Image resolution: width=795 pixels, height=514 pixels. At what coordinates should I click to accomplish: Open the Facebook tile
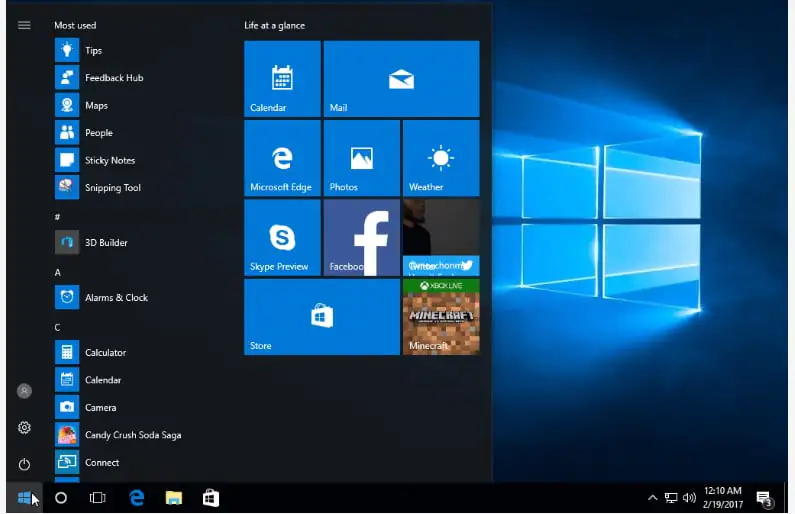361,237
